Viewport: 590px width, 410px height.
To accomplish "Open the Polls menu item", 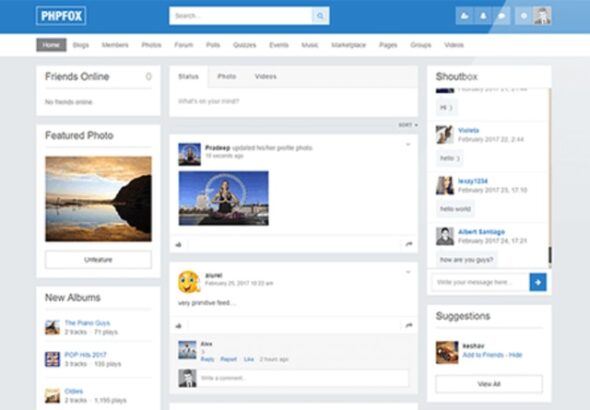I will tap(213, 45).
